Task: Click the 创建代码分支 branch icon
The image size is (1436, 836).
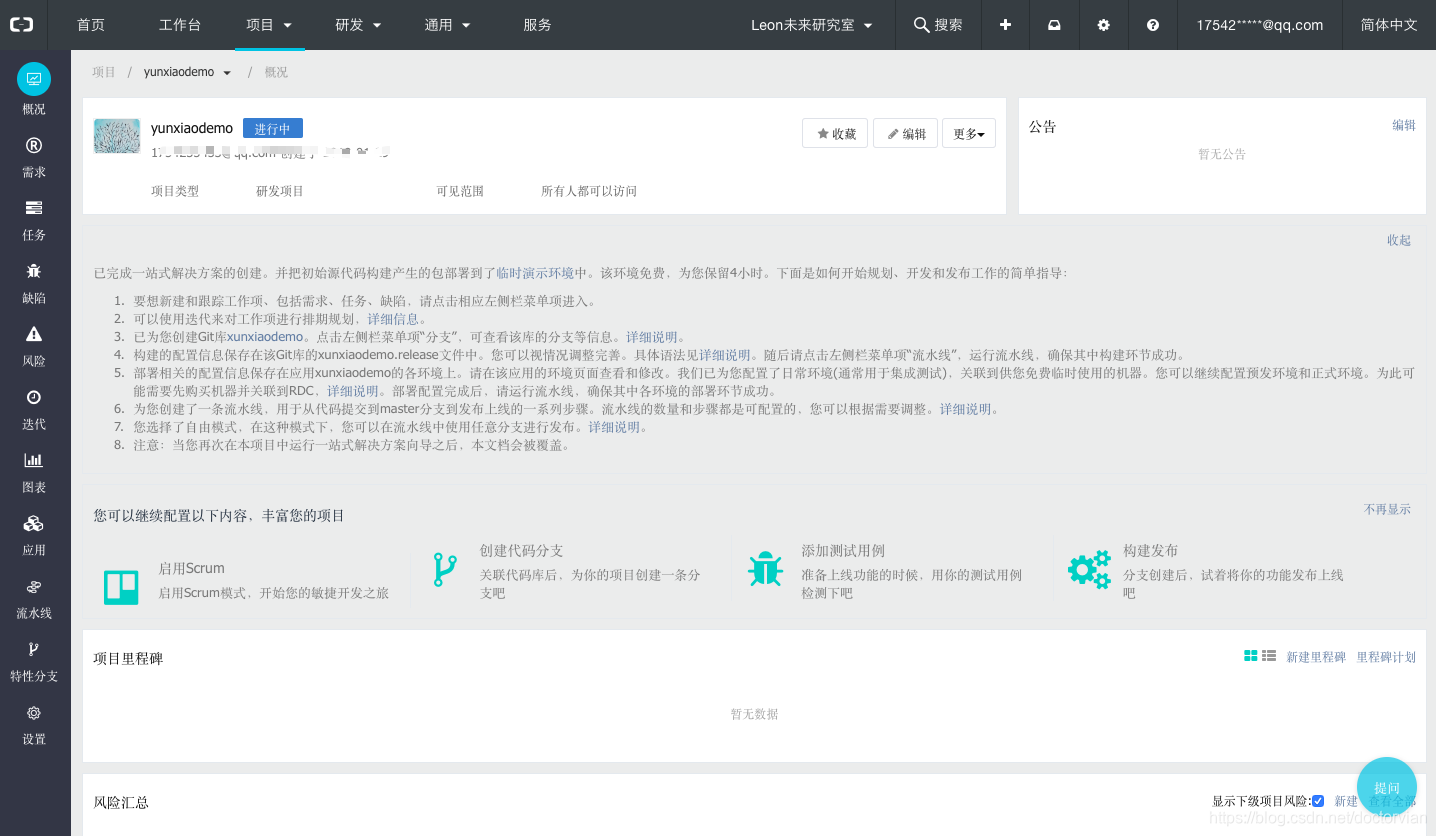Action: point(444,569)
